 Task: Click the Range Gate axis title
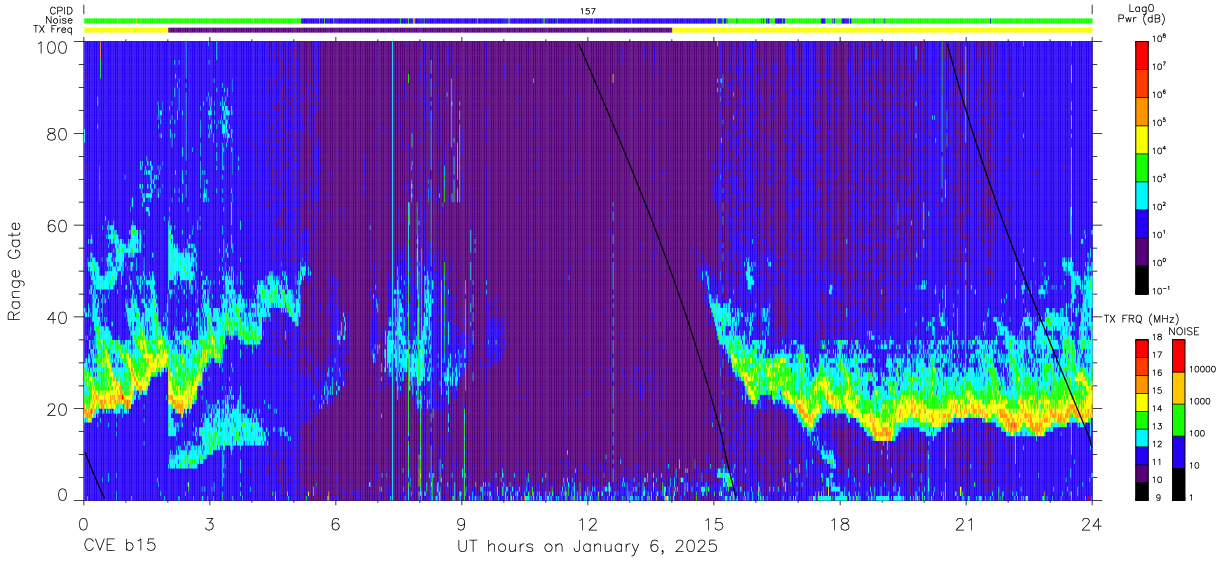(15, 272)
